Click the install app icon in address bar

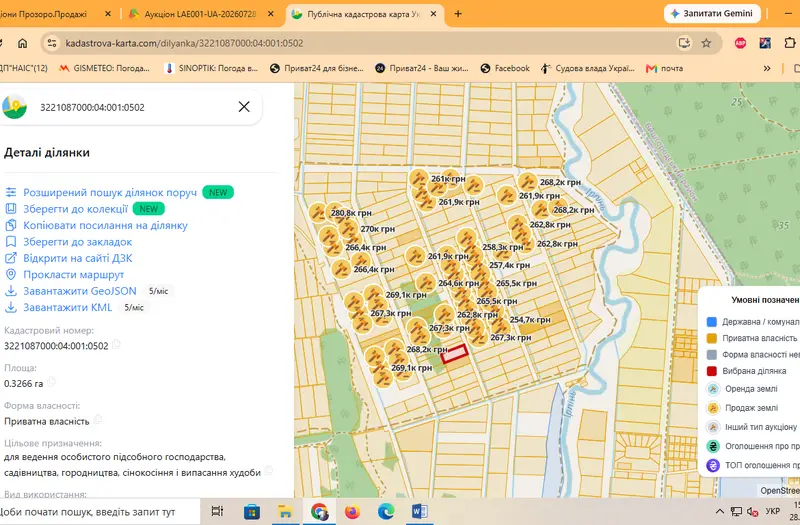684,43
